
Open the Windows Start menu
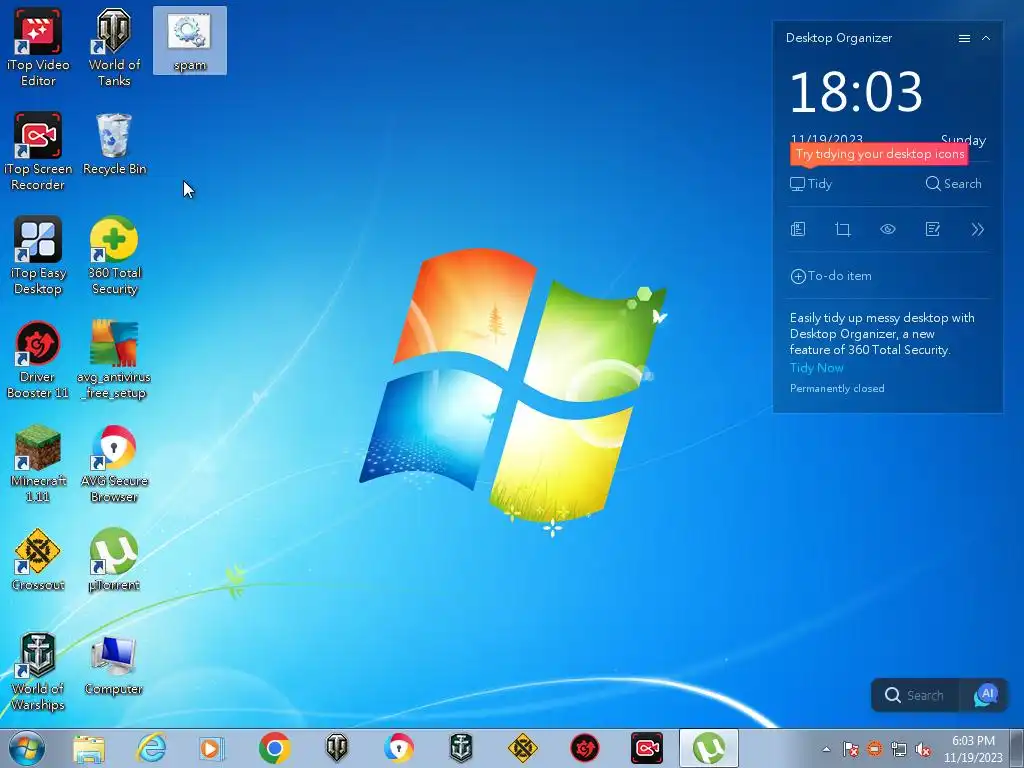tap(27, 748)
